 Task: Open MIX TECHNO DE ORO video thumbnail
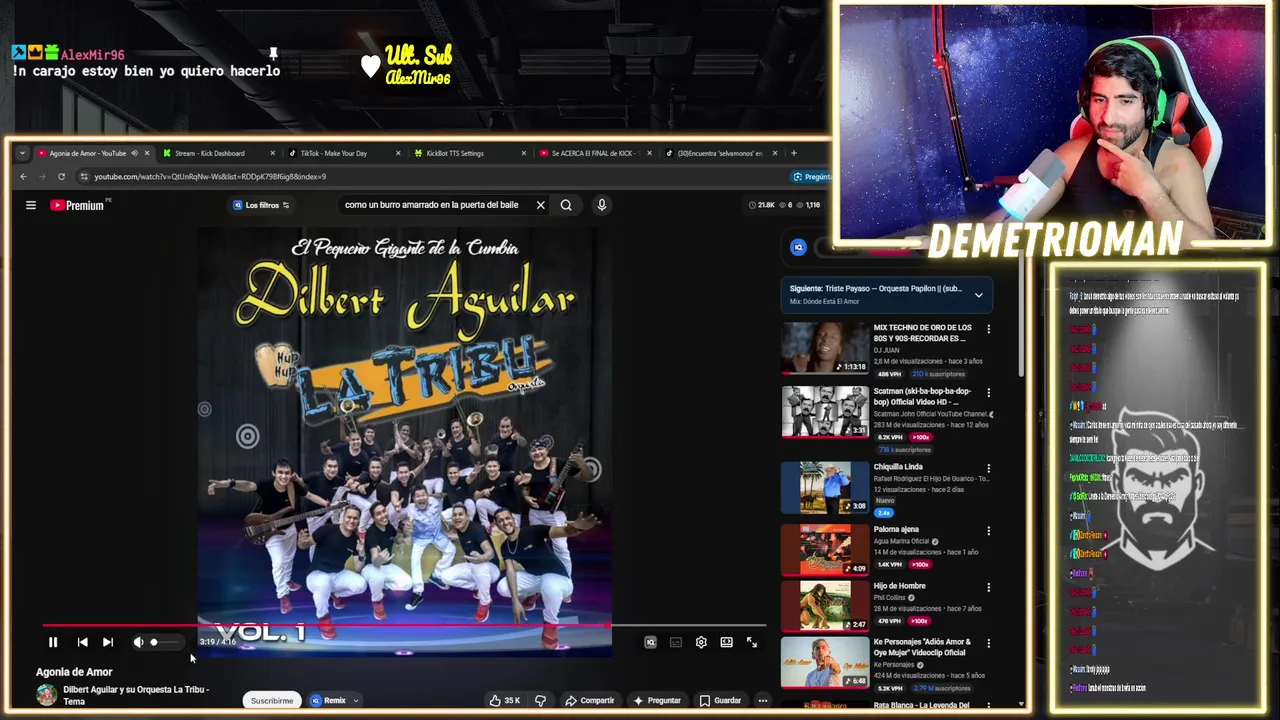pyautogui.click(x=825, y=347)
